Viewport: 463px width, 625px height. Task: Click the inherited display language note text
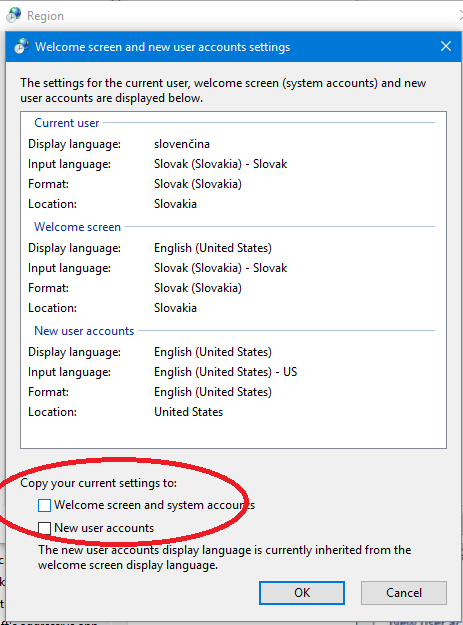point(225,557)
